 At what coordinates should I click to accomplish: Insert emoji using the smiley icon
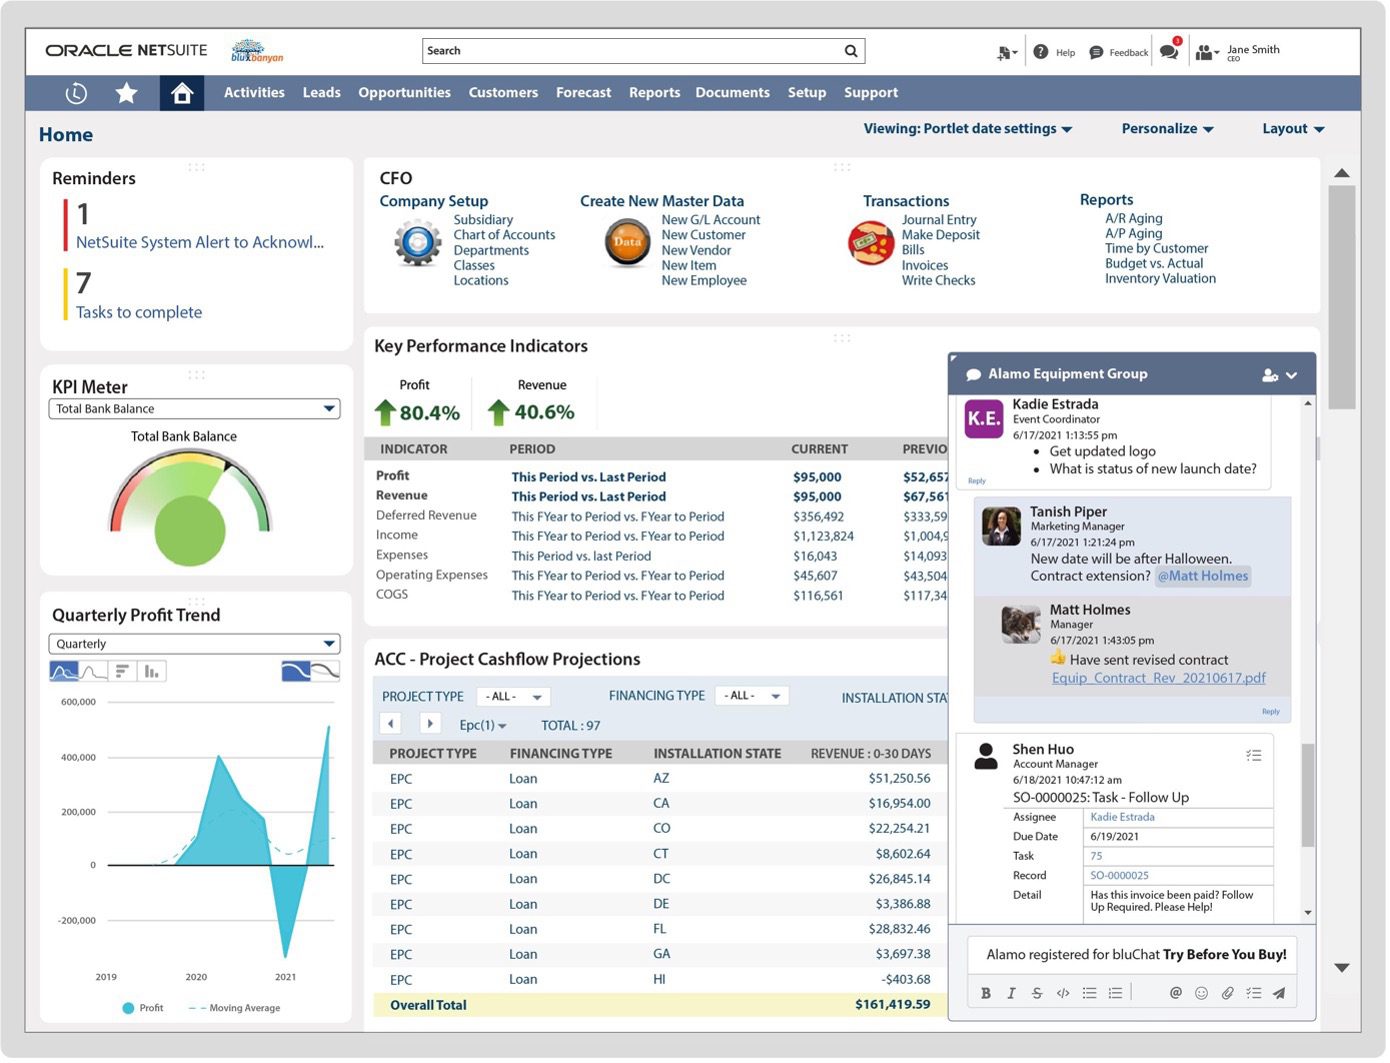pyautogui.click(x=1201, y=994)
